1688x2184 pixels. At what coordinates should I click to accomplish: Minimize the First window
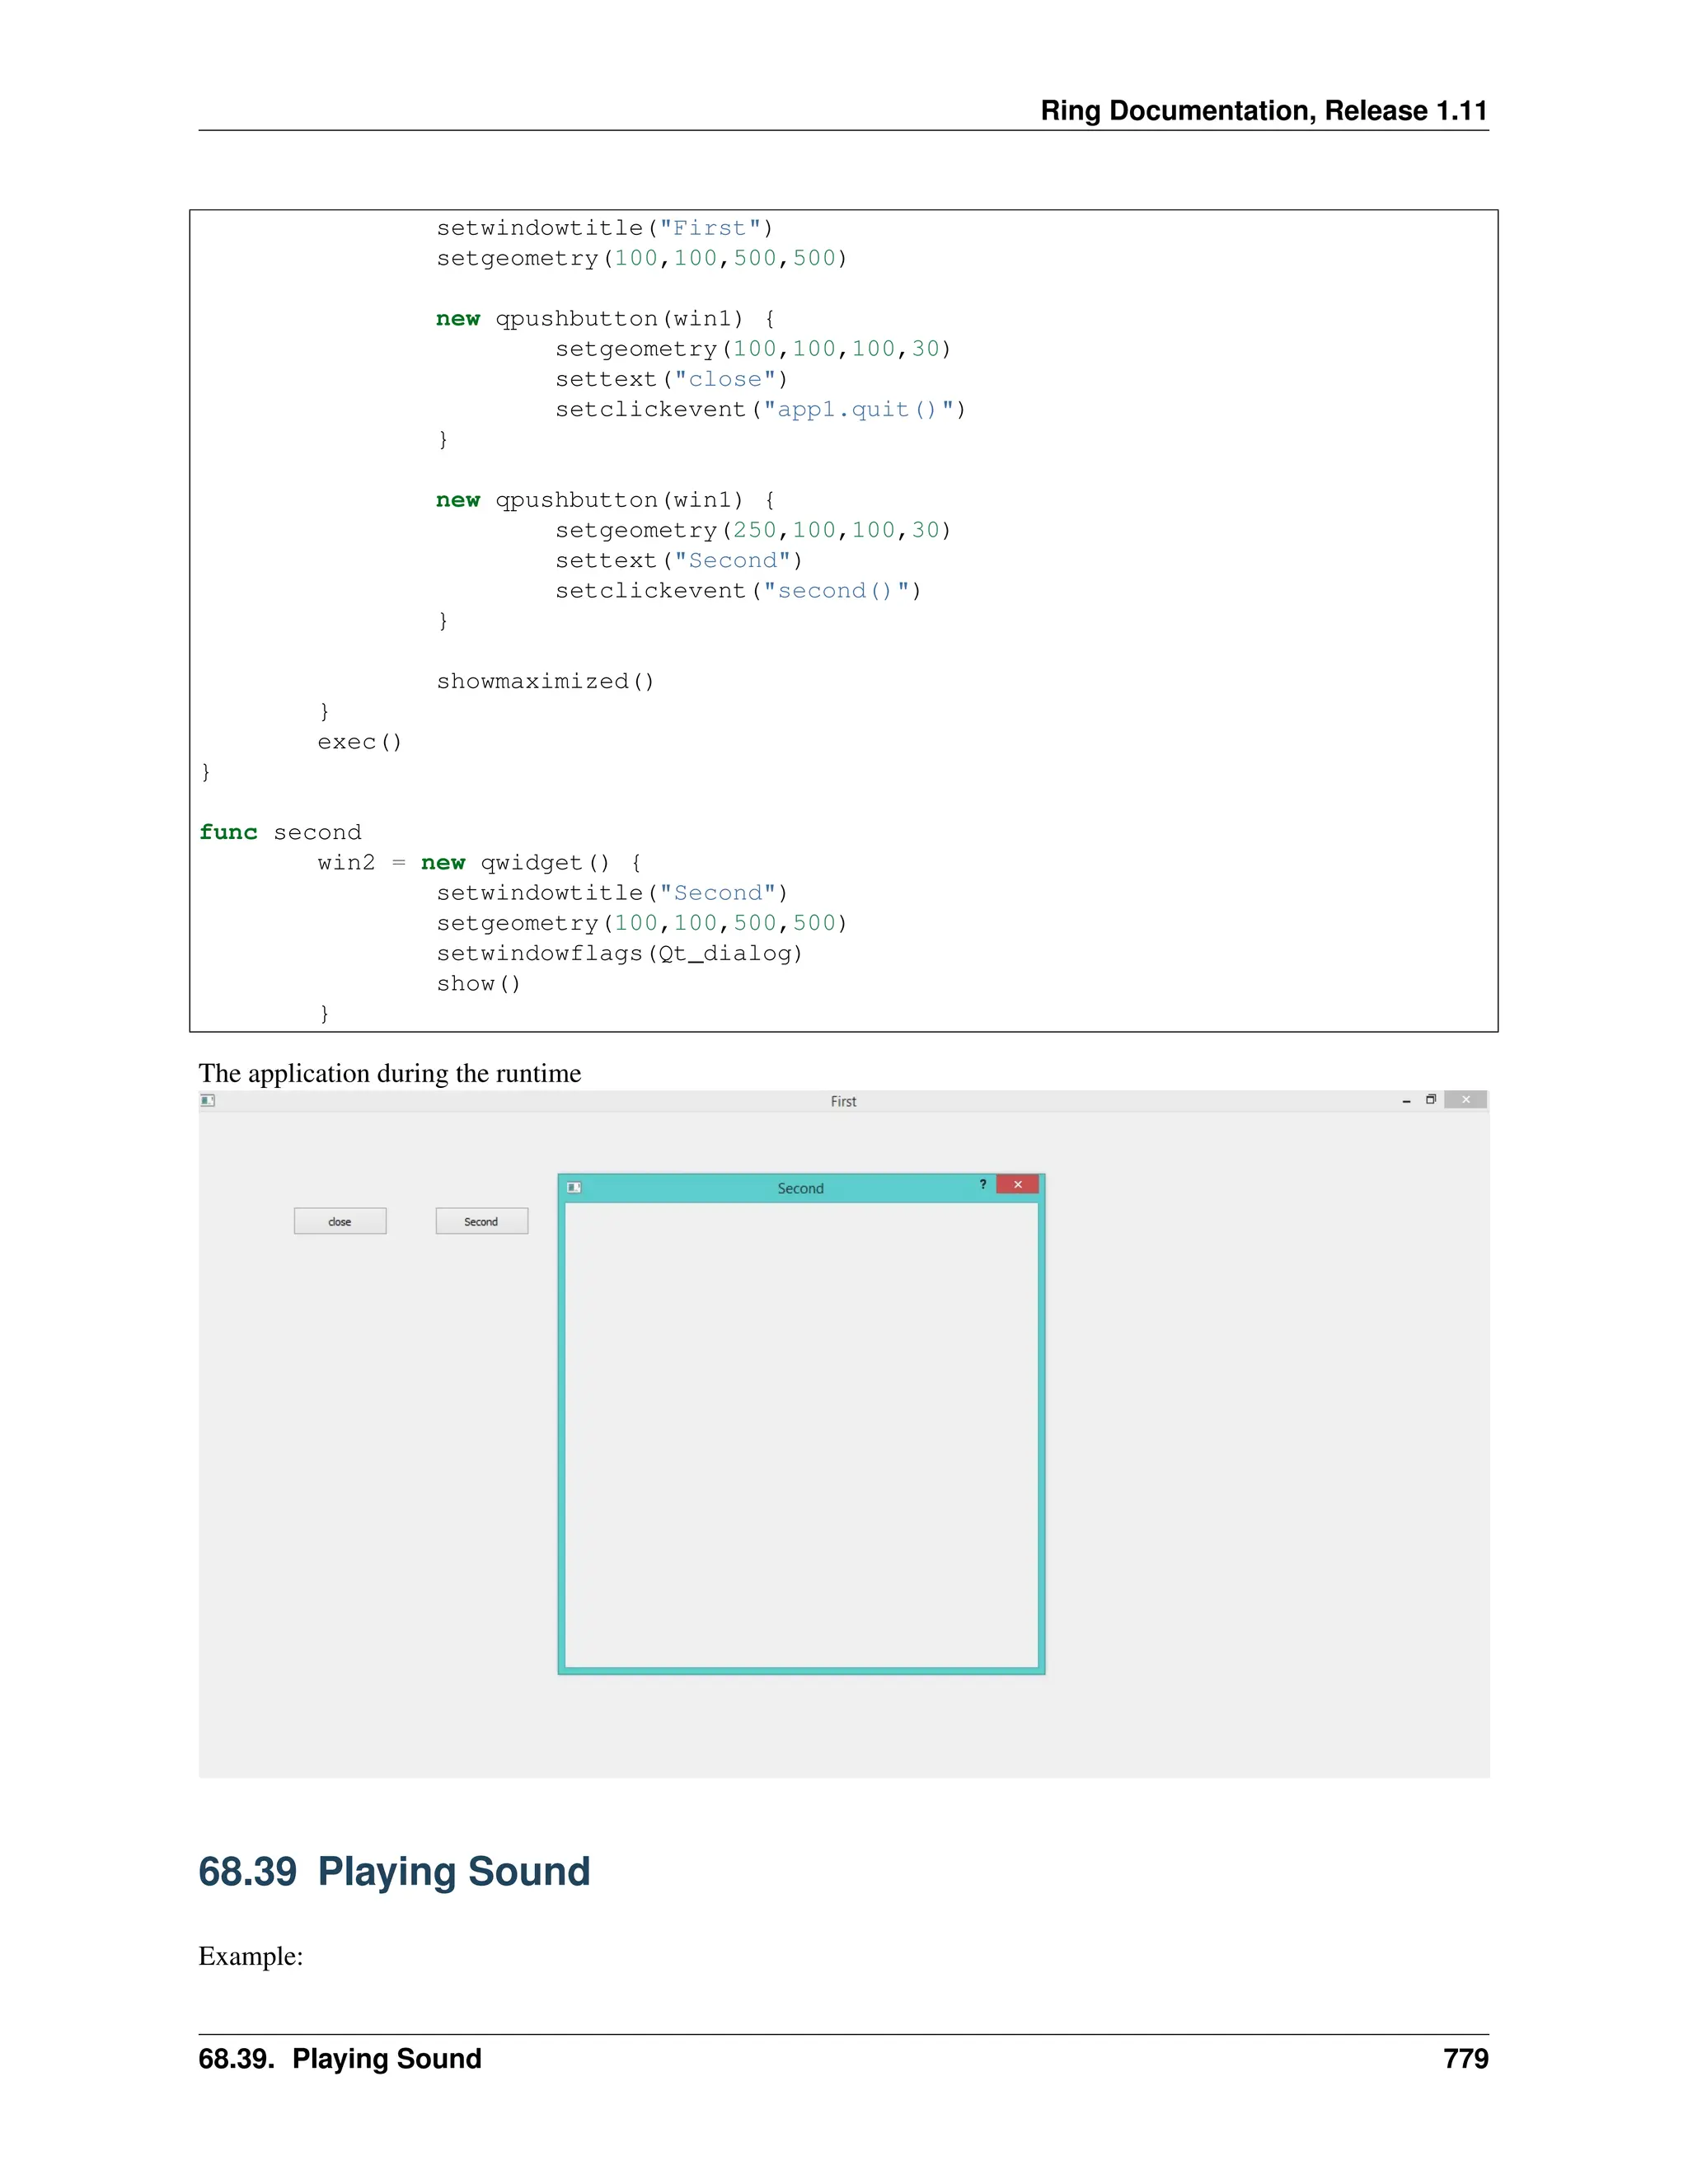click(x=1406, y=1100)
